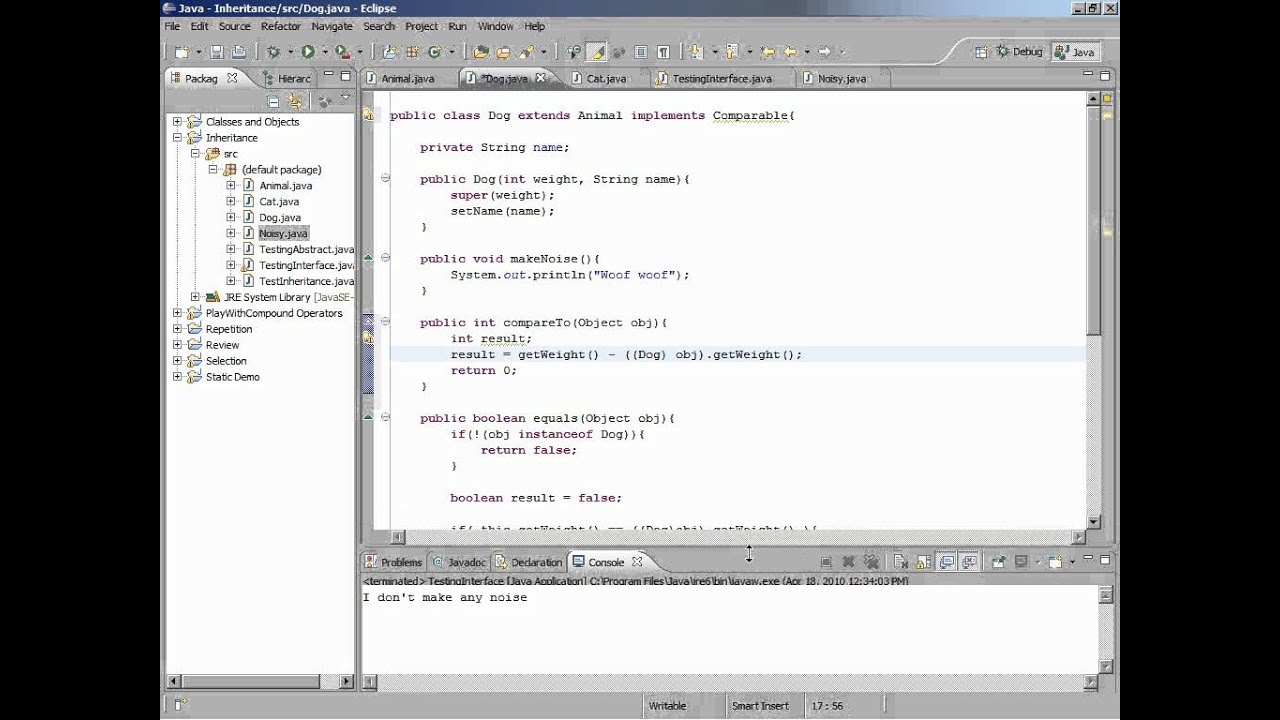This screenshot has height=720, width=1280.
Task: Navigate Back with yellow arrow icon
Action: coord(790,52)
